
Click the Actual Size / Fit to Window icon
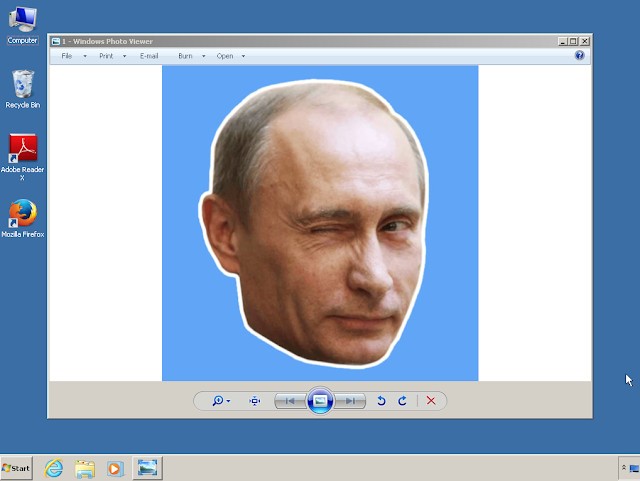tap(255, 401)
